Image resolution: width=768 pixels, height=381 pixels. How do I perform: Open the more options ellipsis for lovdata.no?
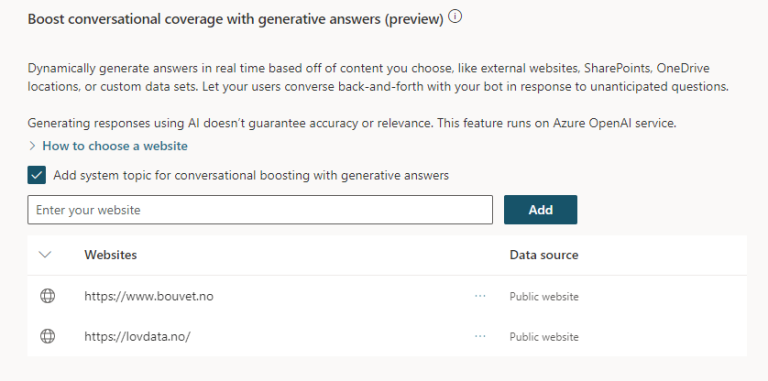[x=480, y=336]
